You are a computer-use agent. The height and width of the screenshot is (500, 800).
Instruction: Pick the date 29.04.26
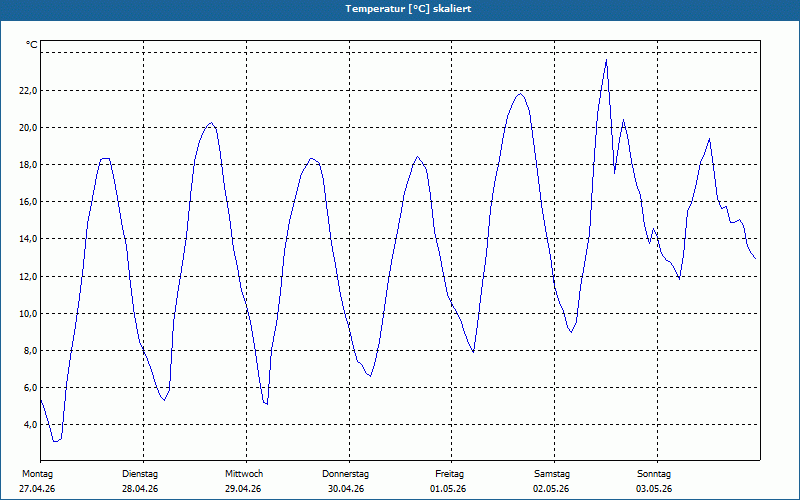pyautogui.click(x=243, y=489)
